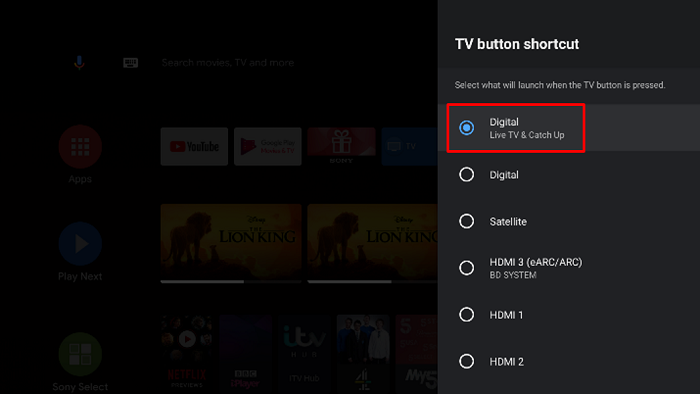The height and width of the screenshot is (394, 700).
Task: Click the keyboard search icon
Action: coord(130,62)
